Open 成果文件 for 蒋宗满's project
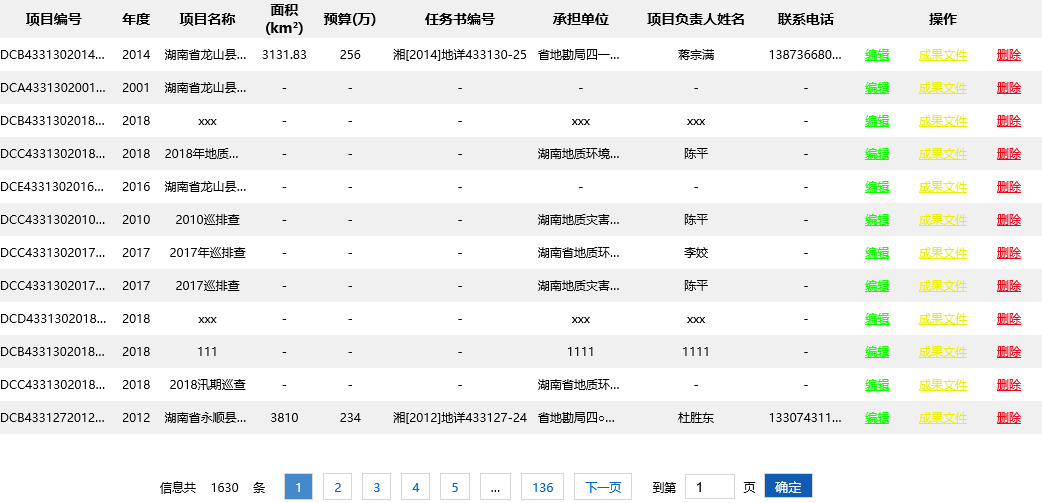 tap(942, 55)
